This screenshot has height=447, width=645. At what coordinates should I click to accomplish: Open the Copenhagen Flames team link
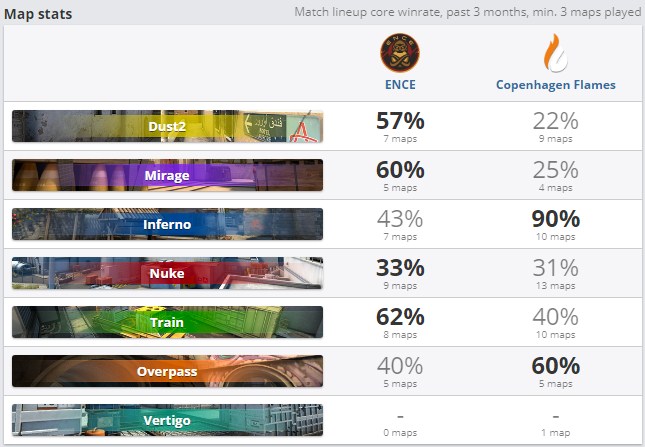pos(555,85)
